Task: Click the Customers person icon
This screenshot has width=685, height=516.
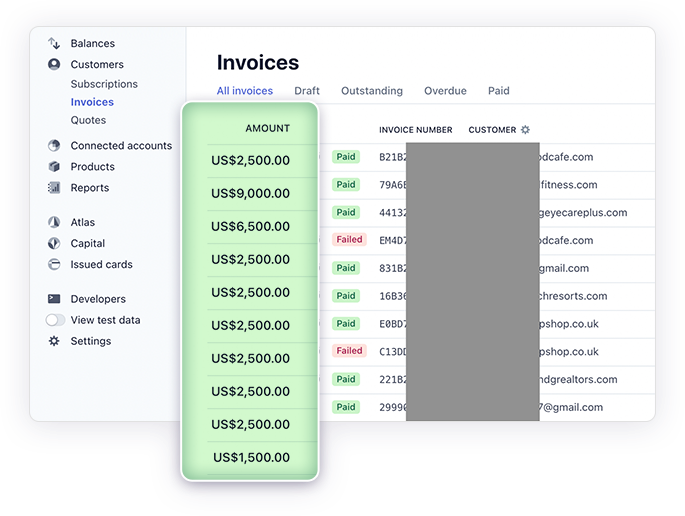Action: [x=54, y=64]
